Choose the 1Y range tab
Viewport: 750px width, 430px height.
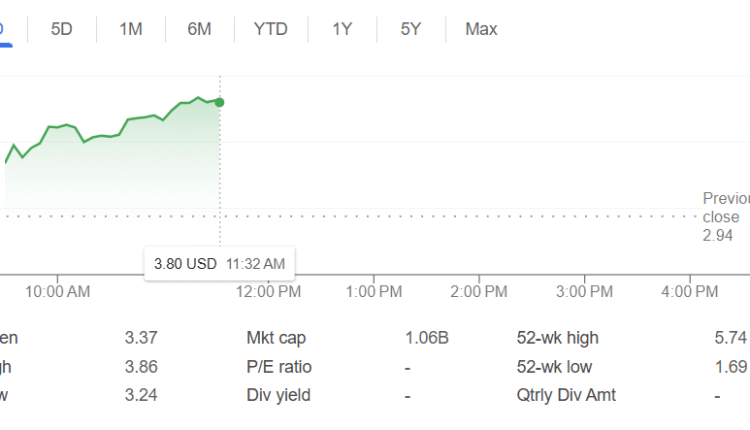(342, 29)
